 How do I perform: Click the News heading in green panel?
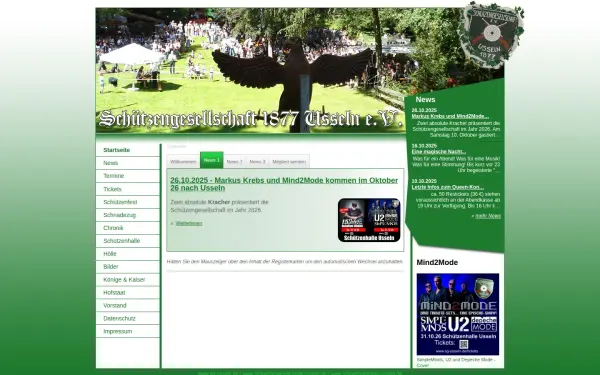tap(425, 99)
